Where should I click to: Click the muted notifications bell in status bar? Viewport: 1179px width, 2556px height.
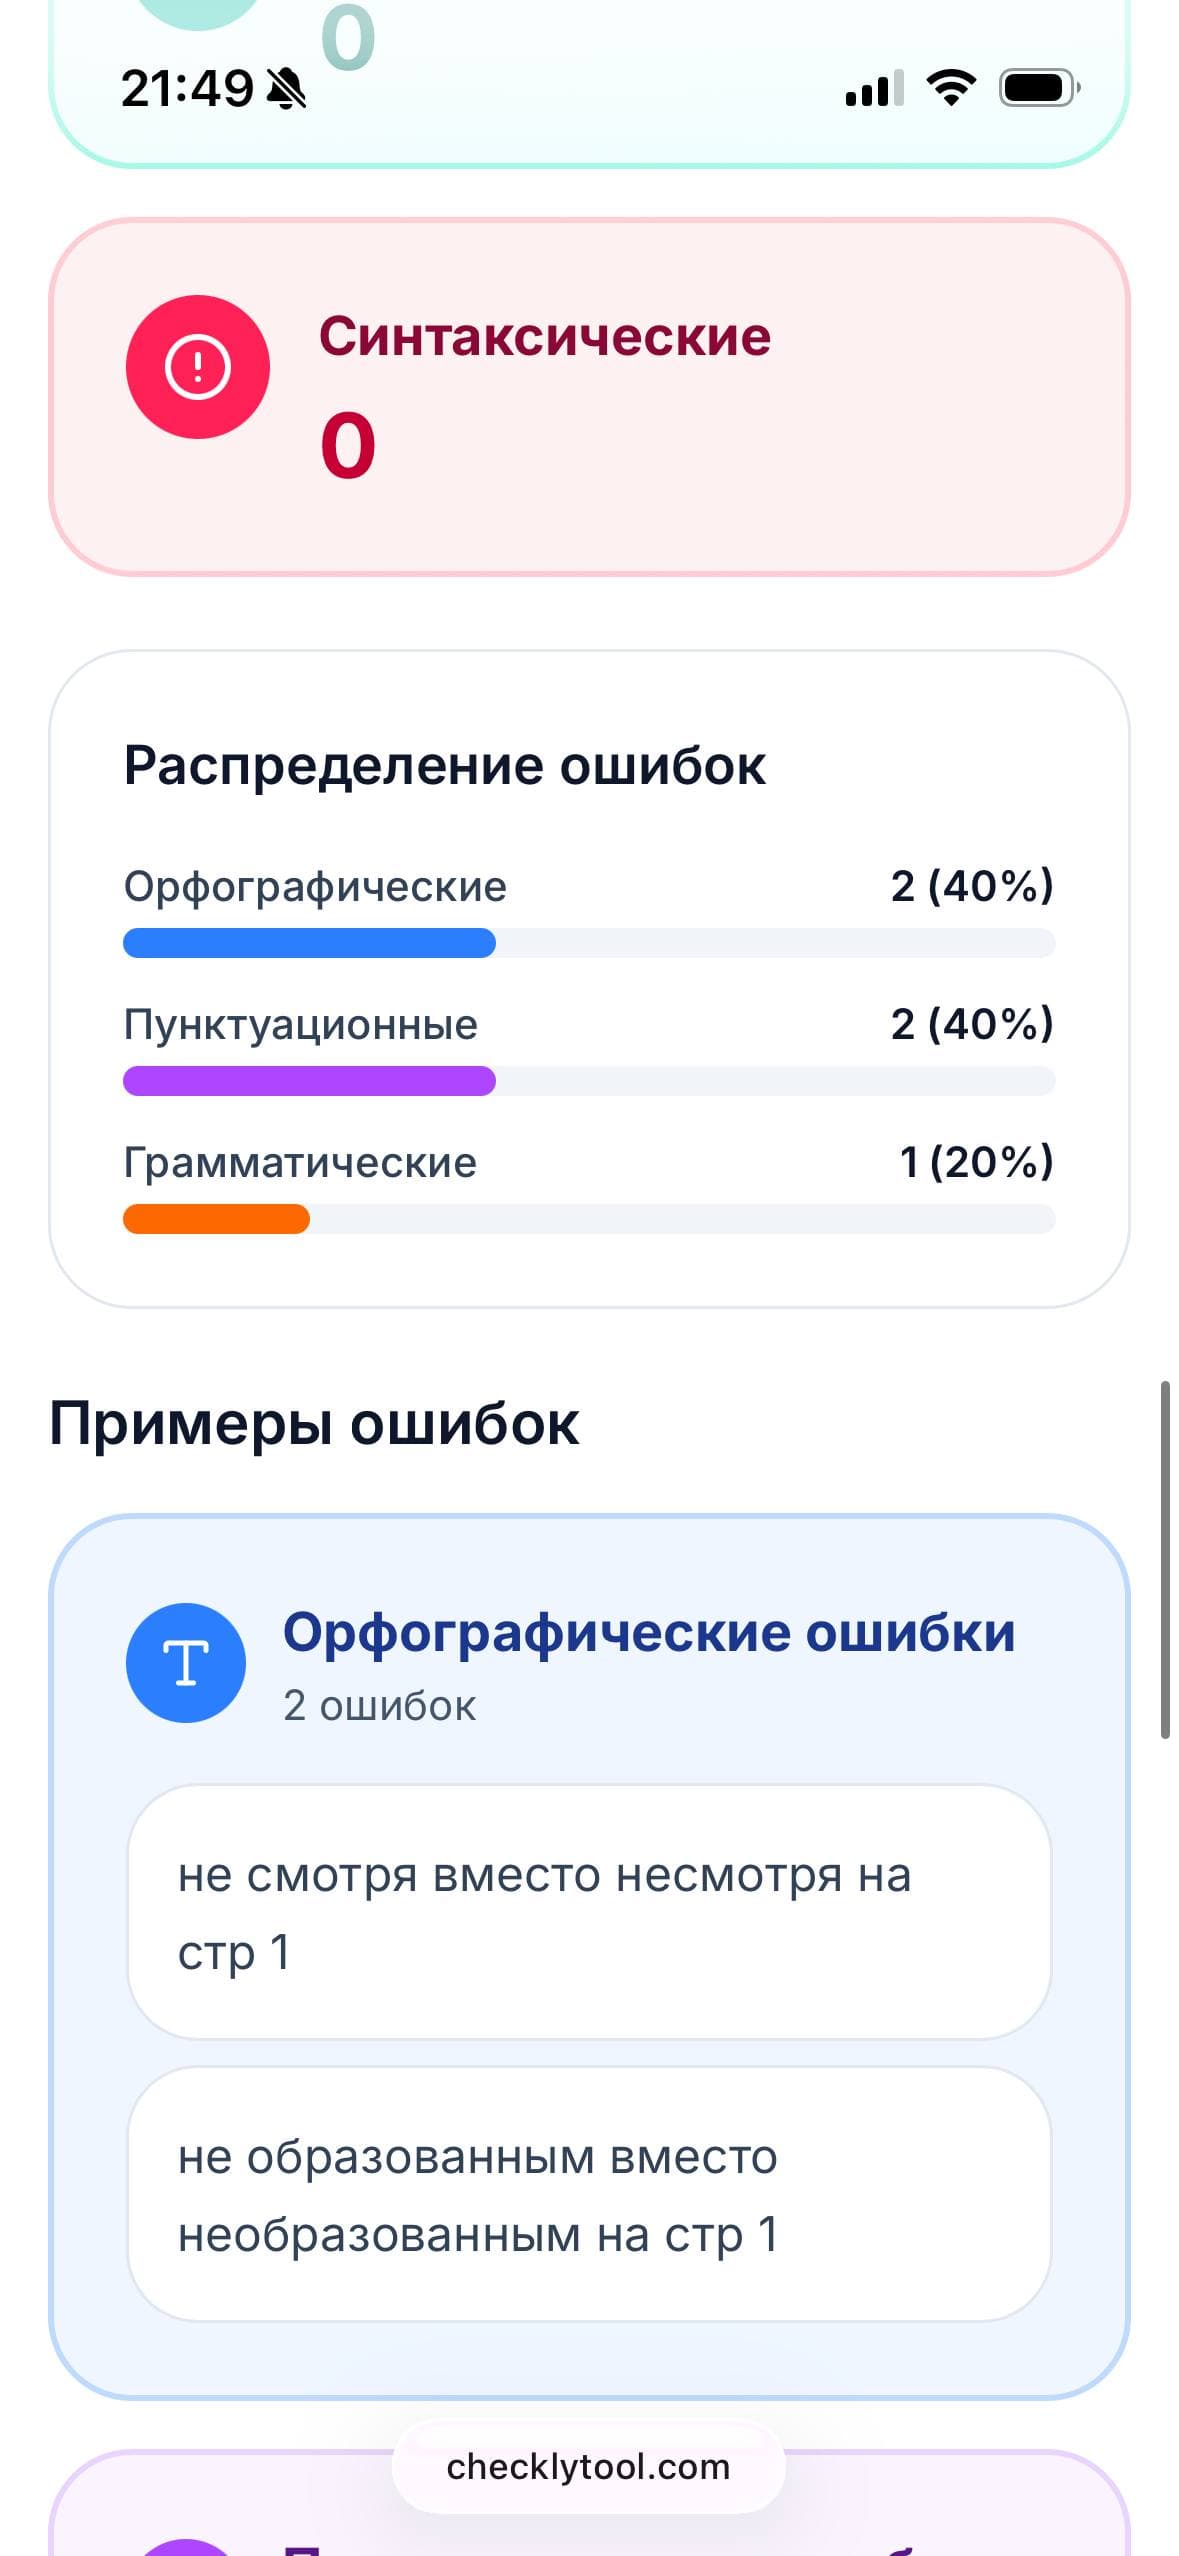(287, 88)
